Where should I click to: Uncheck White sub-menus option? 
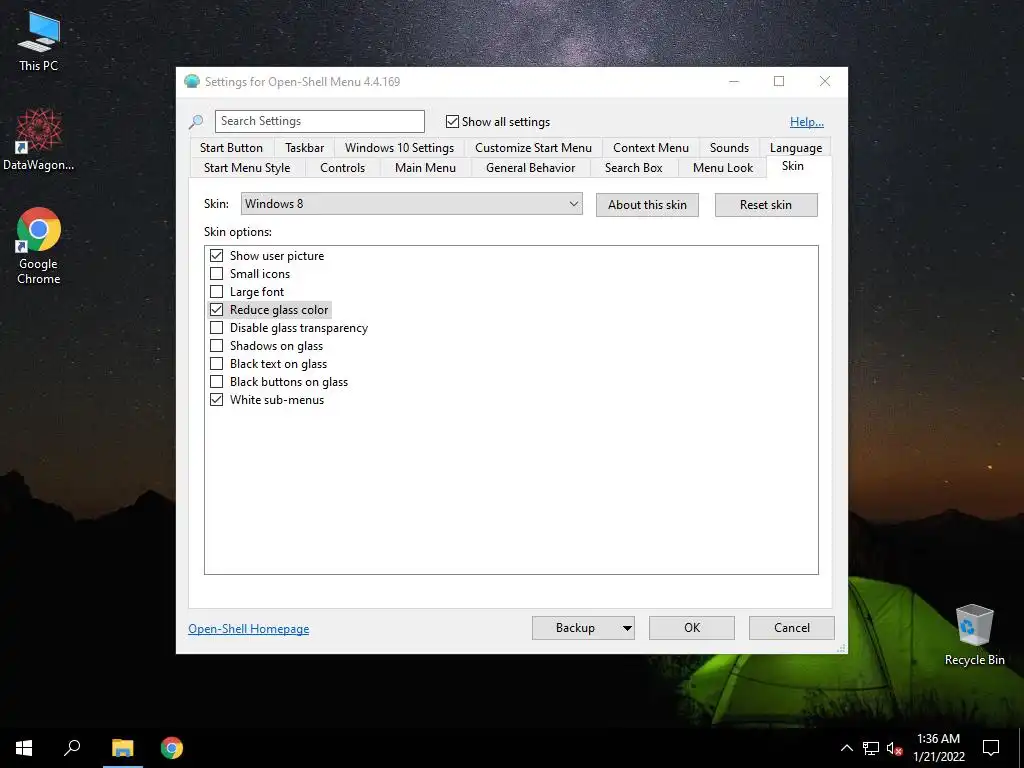pos(216,400)
